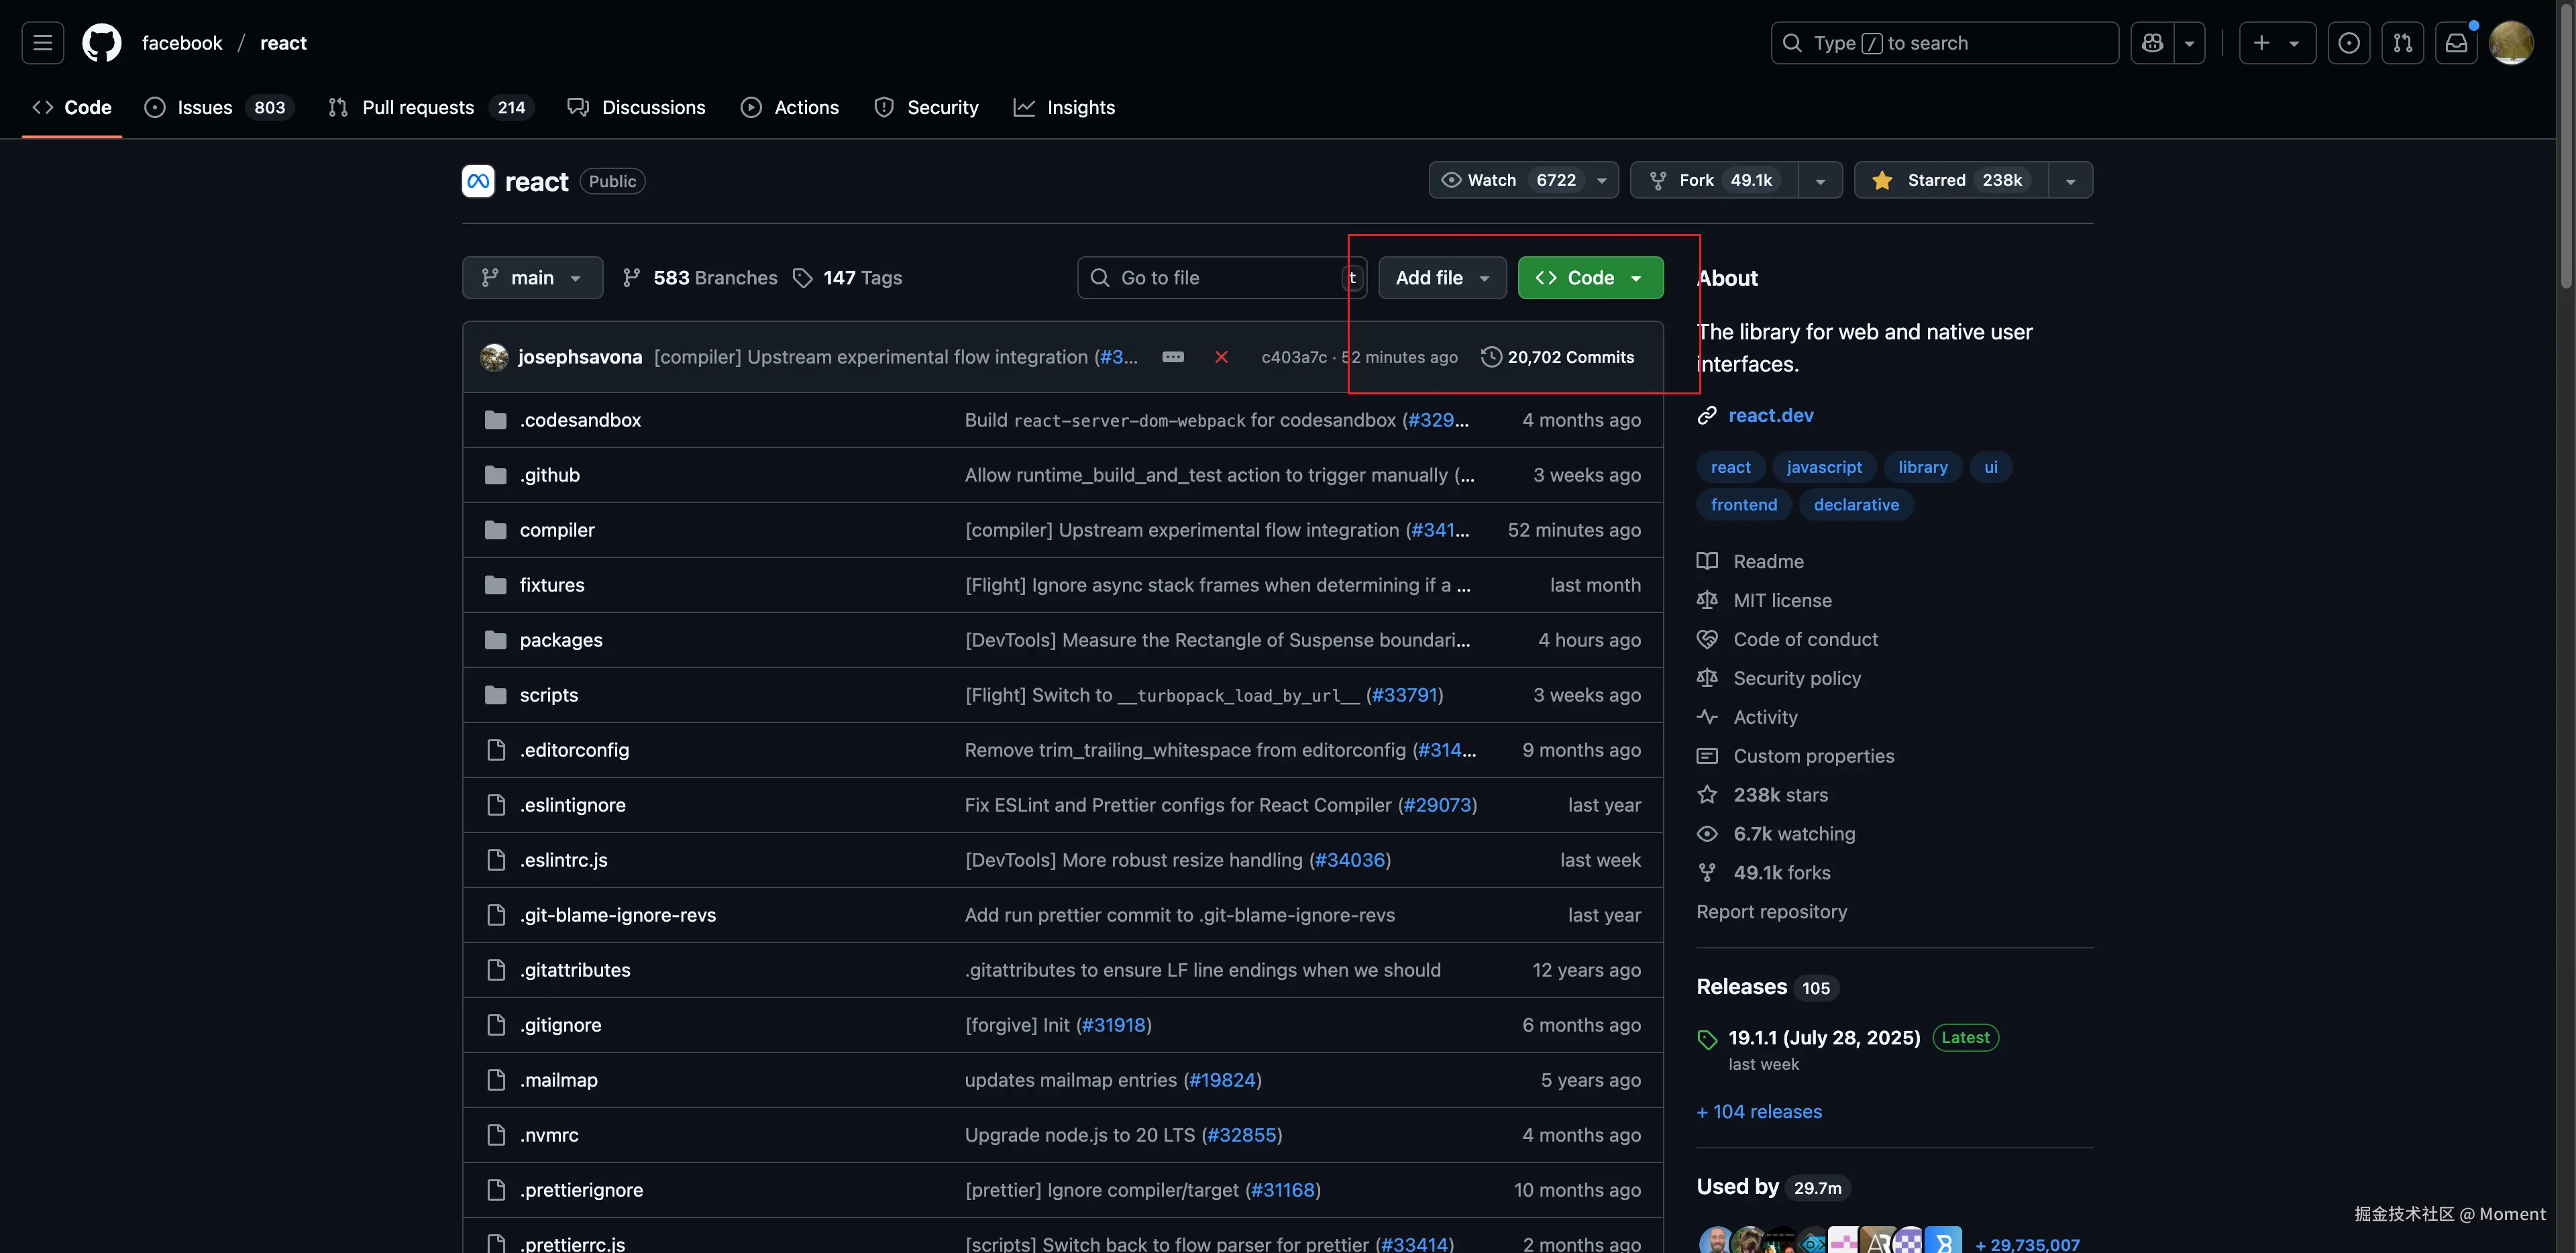Open the main branch selector dropdown
This screenshot has width=2576, height=1253.
click(532, 278)
